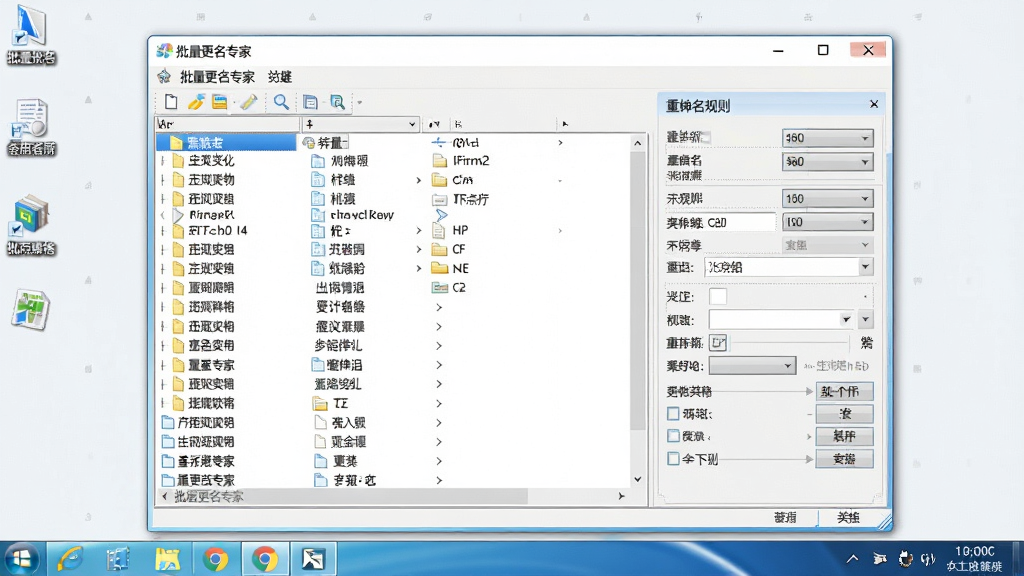Select the IFirm2 folder
The width and height of the screenshot is (1024, 576).
click(x=461, y=161)
